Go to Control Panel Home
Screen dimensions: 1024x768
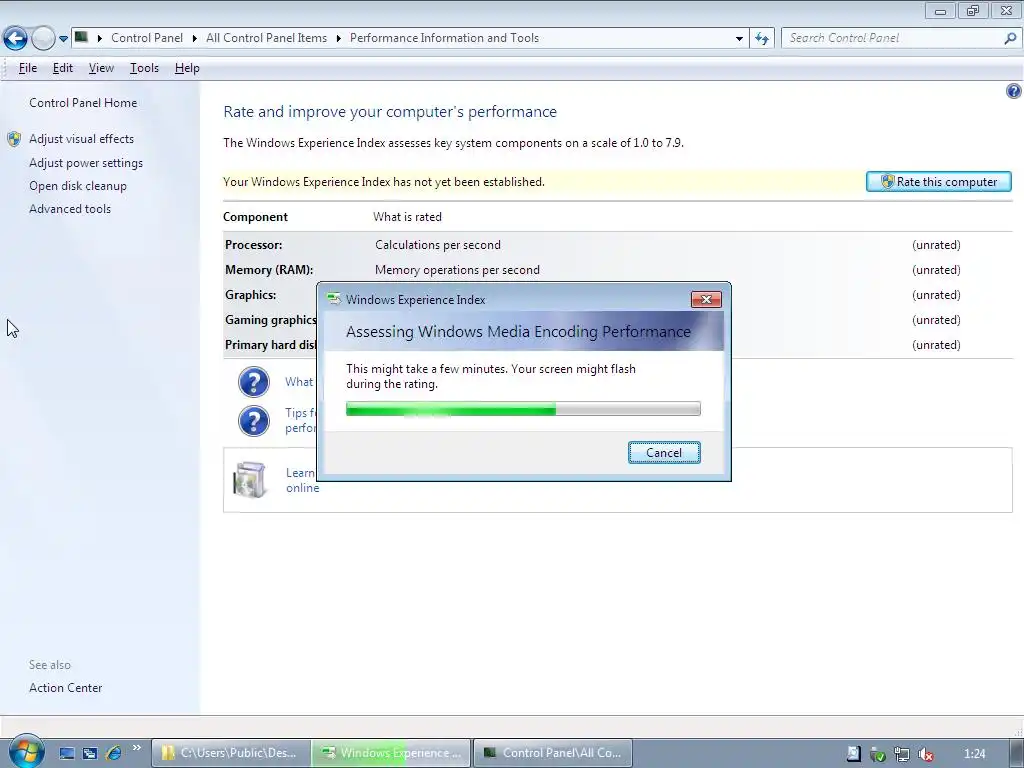pos(83,103)
